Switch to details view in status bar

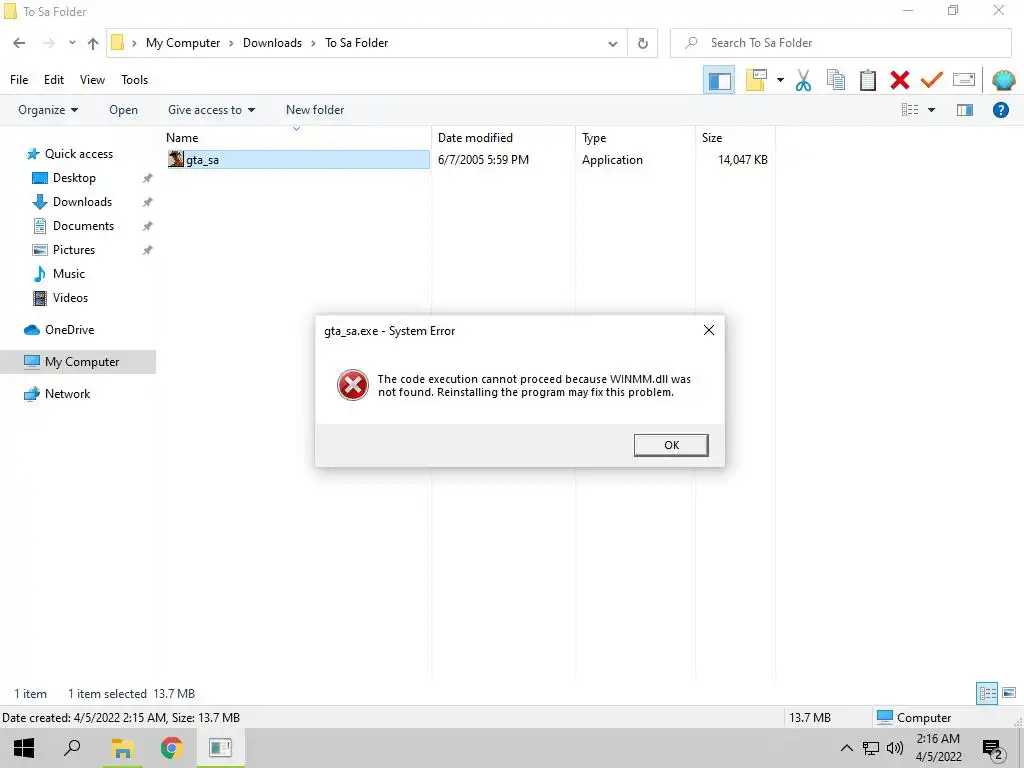[987, 693]
